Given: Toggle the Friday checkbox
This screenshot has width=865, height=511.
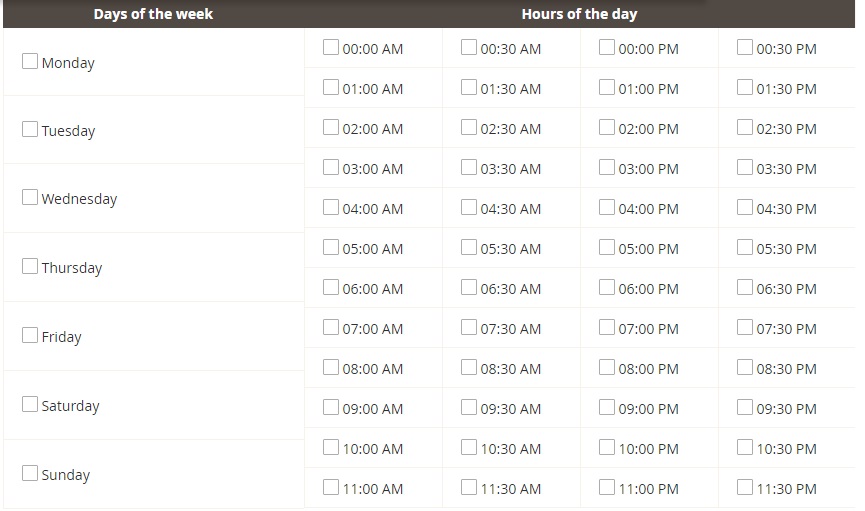Looking at the screenshot, I should (x=30, y=335).
